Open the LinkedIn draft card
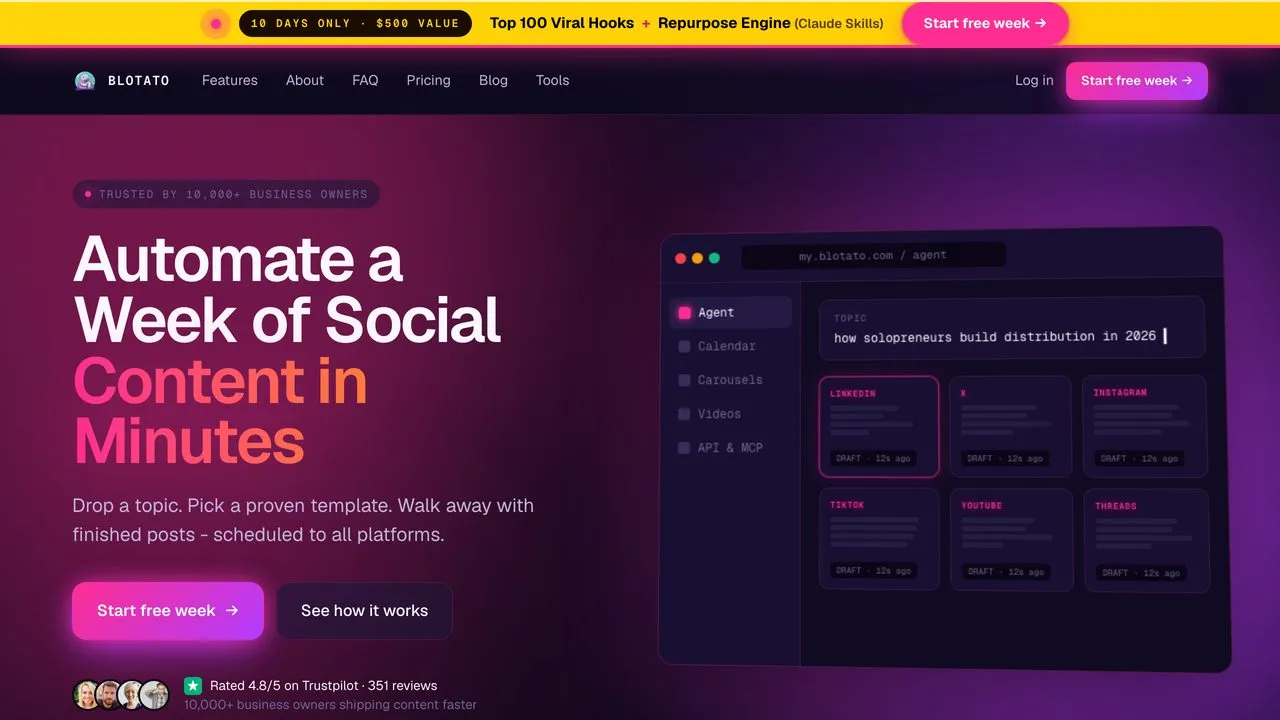Viewport: 1280px width, 720px height. [879, 426]
